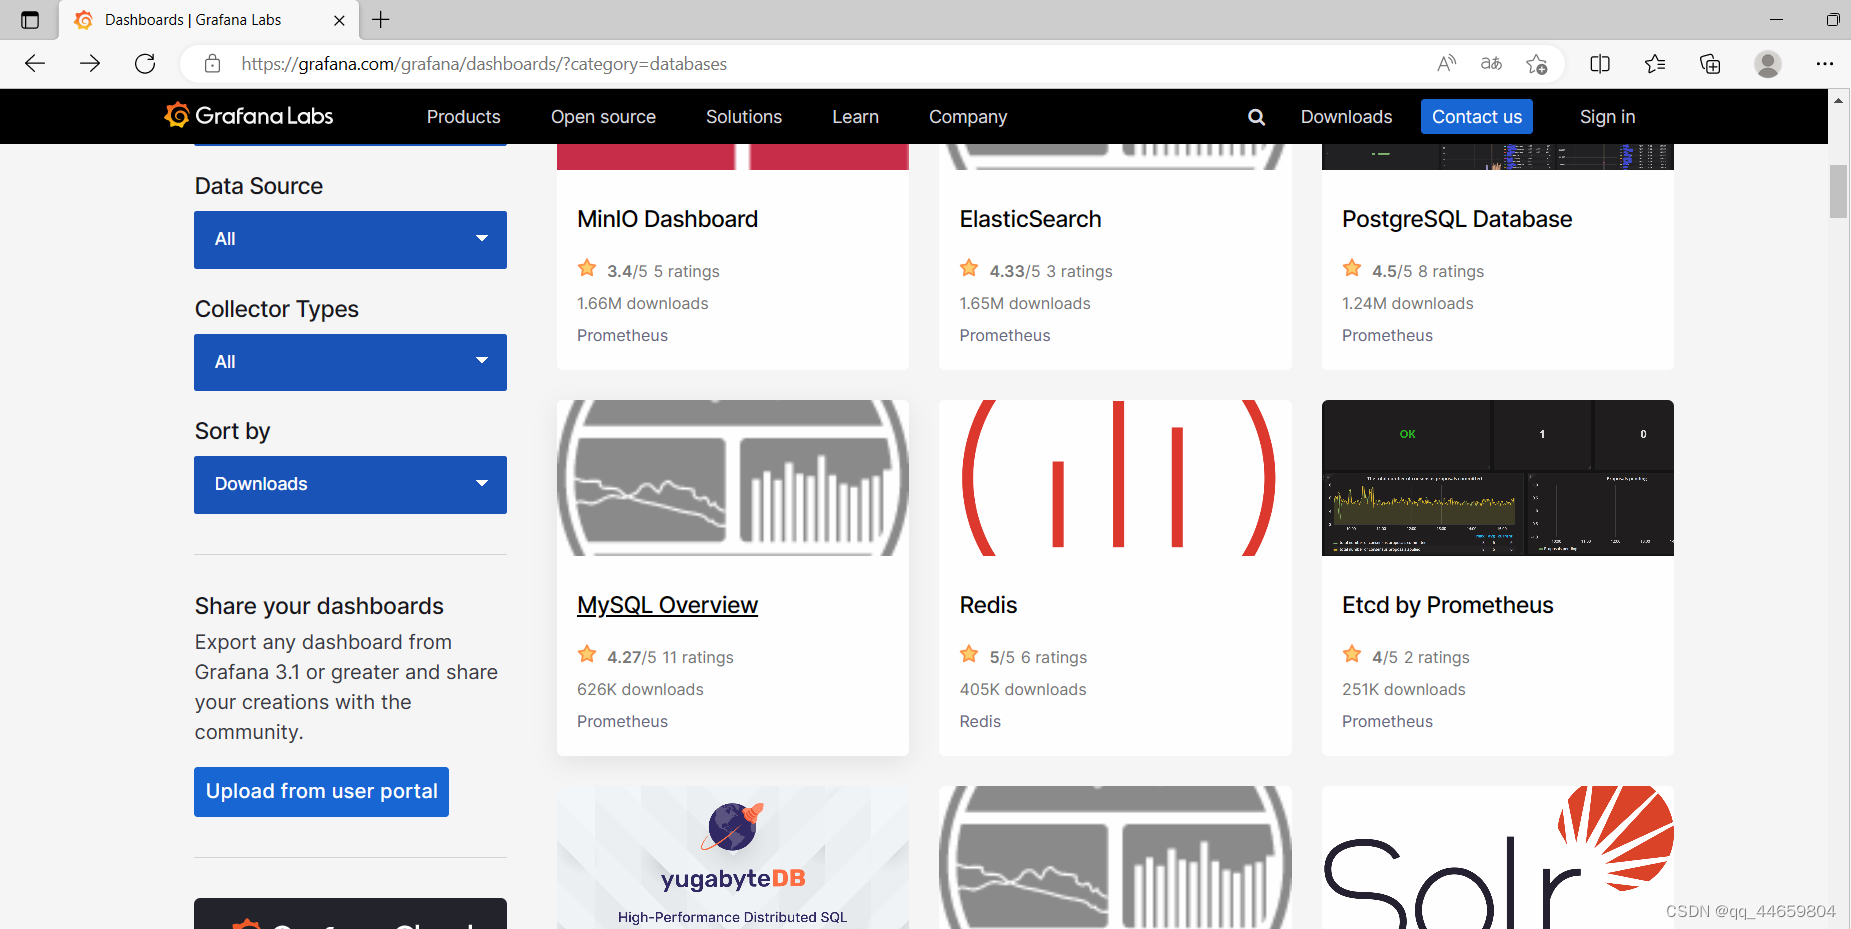The image size is (1851, 929).
Task: Close the Dashboards | Grafana Labs tab
Action: point(339,20)
